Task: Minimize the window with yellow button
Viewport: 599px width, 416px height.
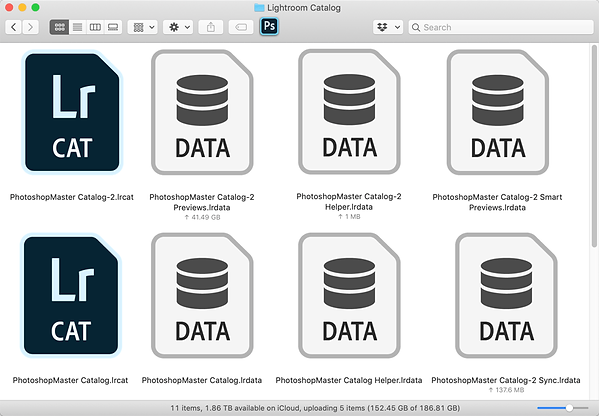Action: [x=22, y=7]
